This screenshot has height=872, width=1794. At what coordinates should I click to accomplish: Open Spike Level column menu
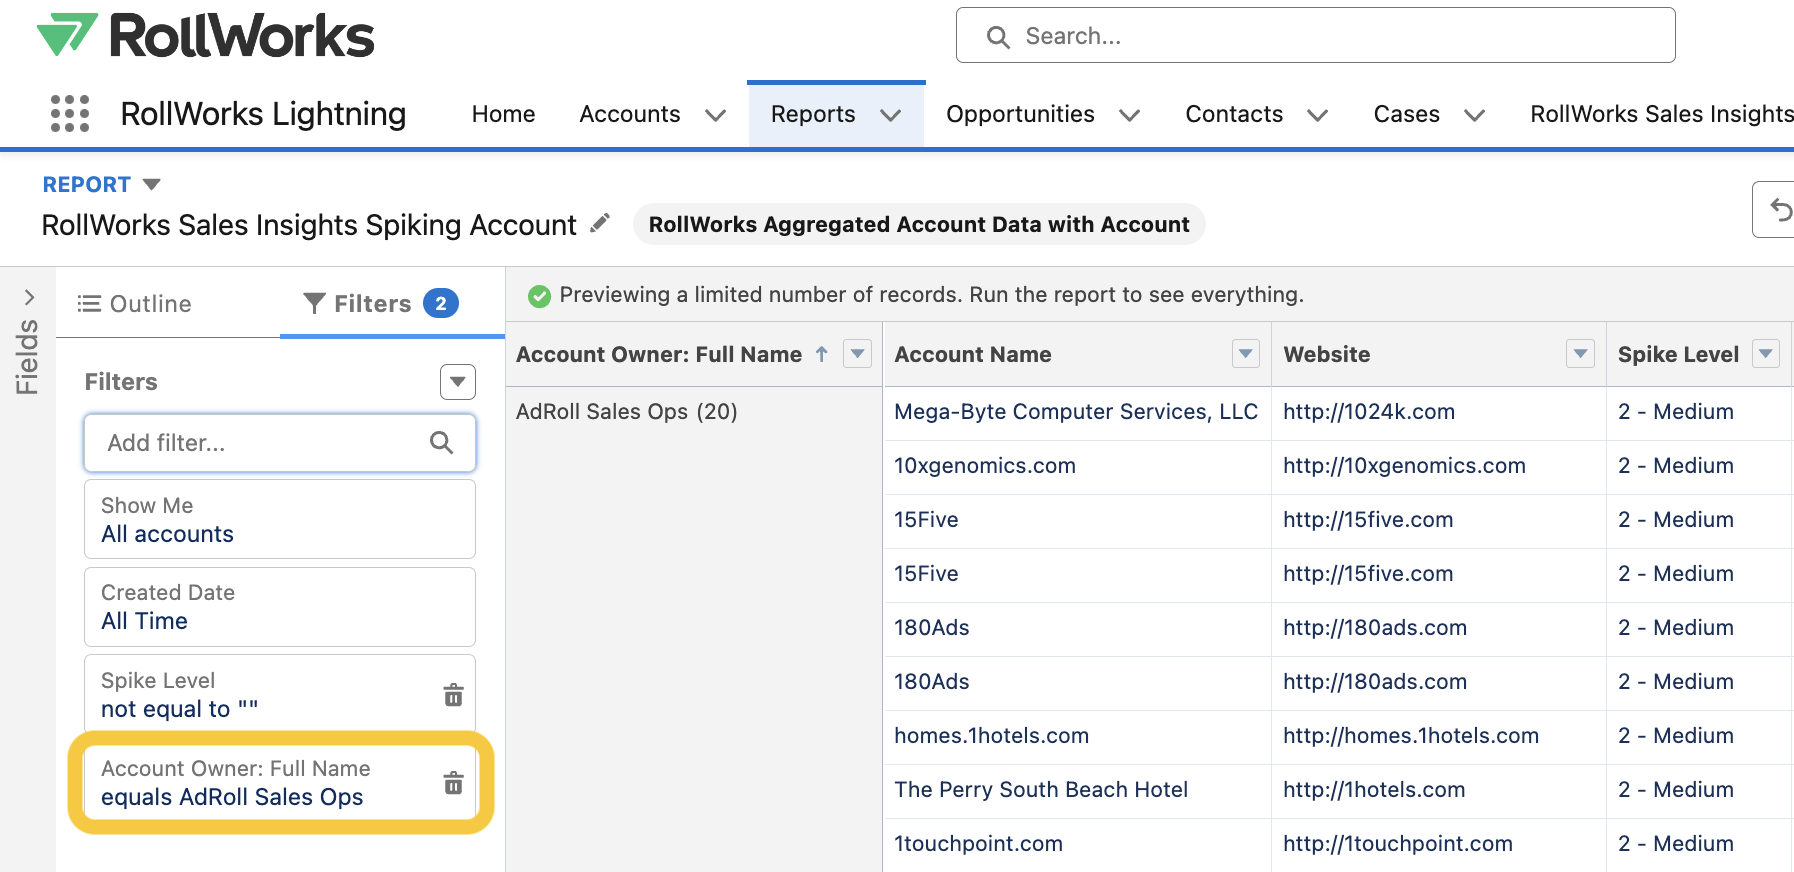(1766, 353)
